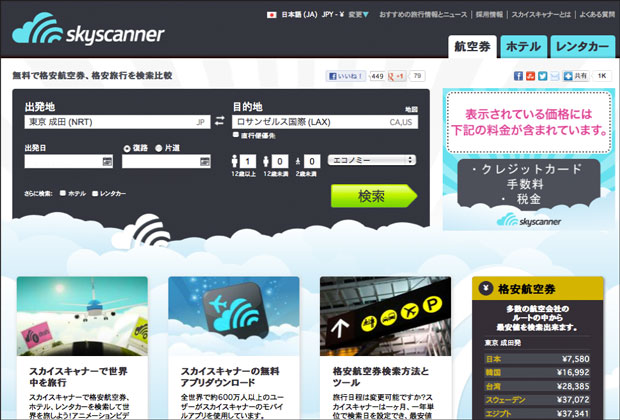Click the Skyscanner logo in the header
The width and height of the screenshot is (620, 420).
(88, 29)
